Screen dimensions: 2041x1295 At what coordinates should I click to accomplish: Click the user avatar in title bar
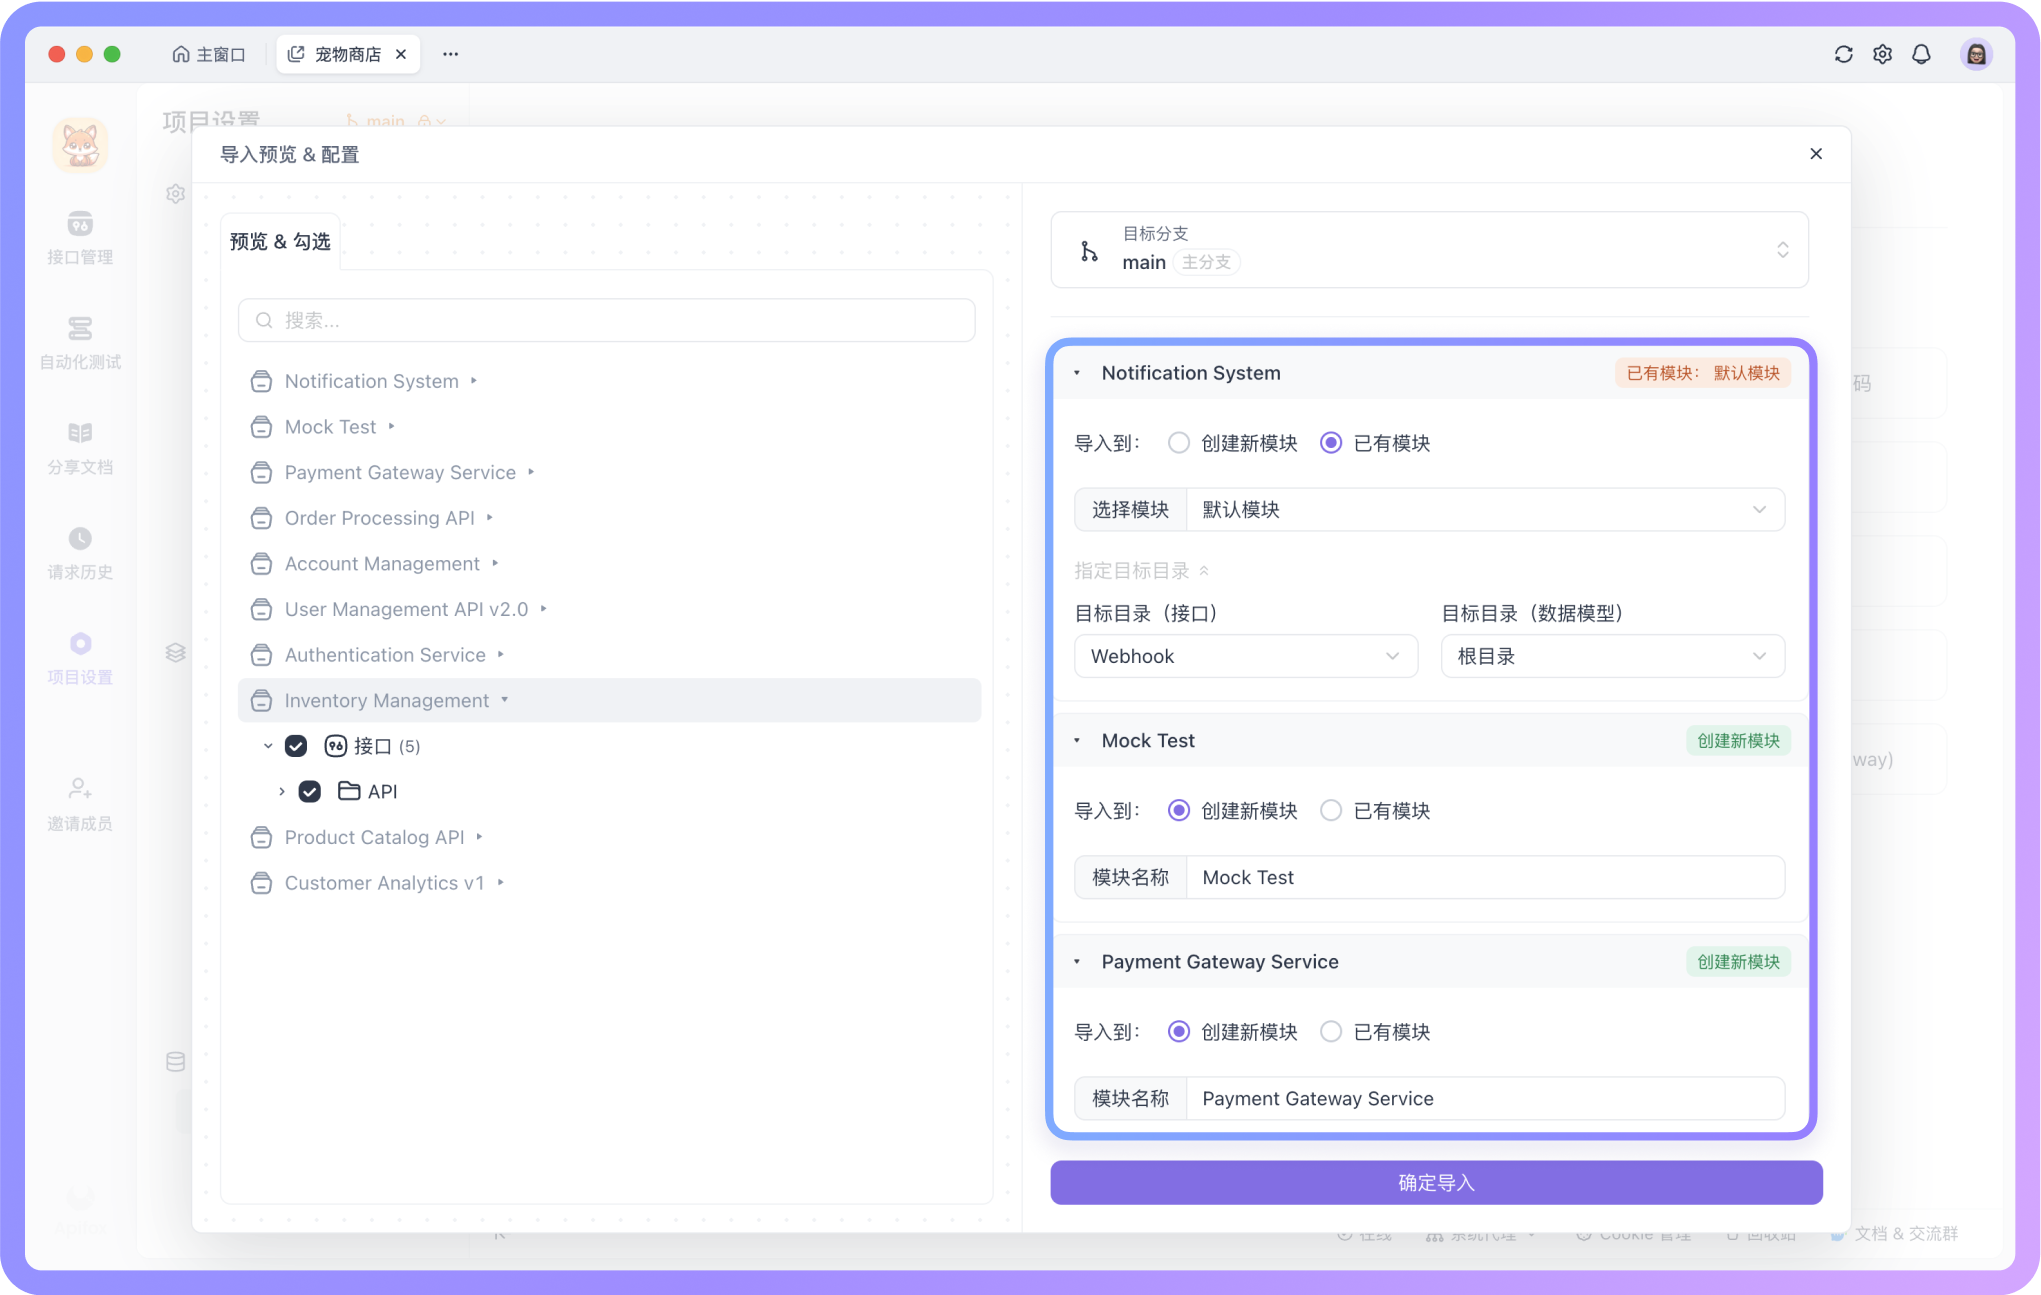pyautogui.click(x=1975, y=54)
